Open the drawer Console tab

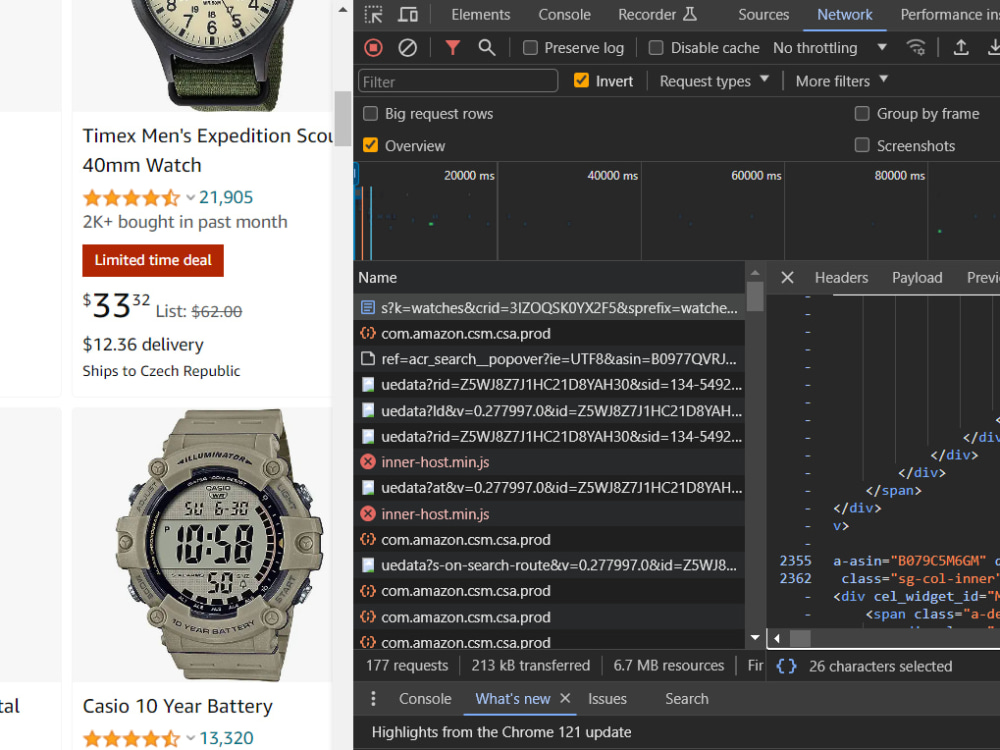click(425, 699)
